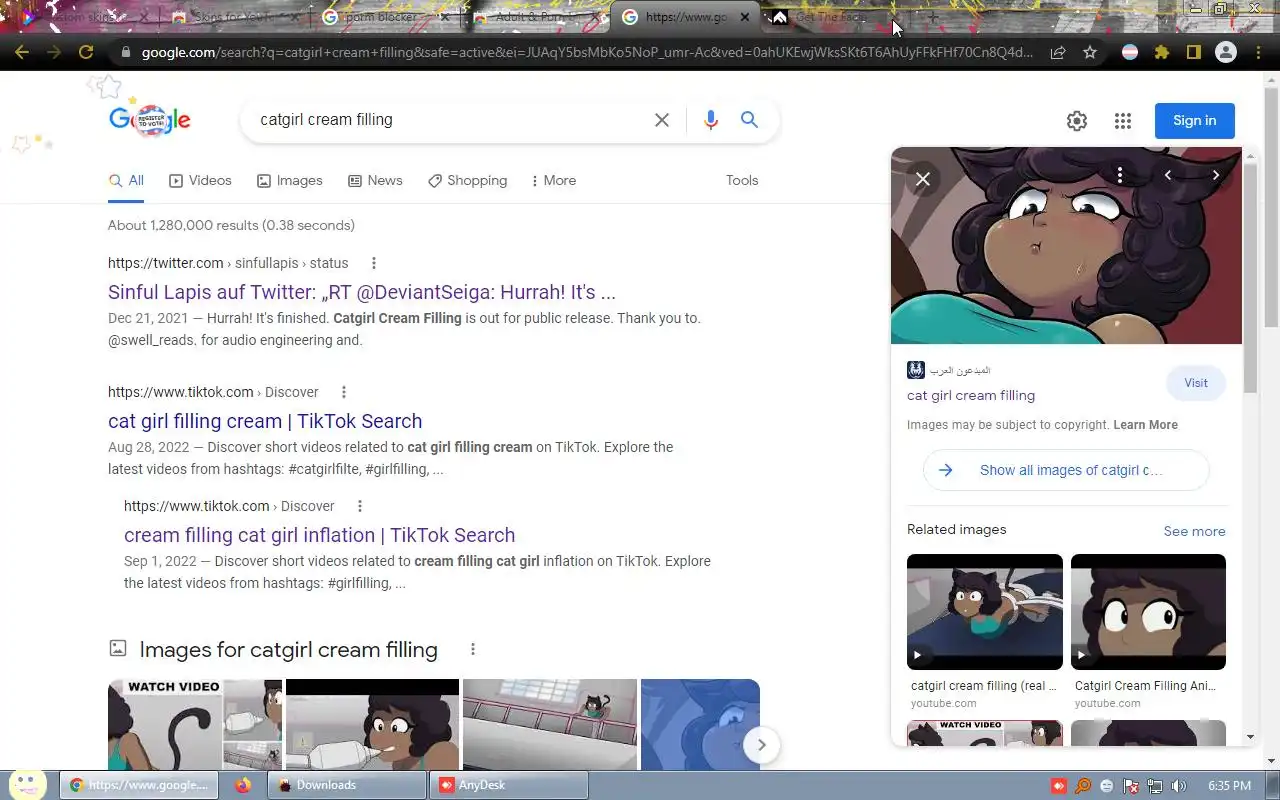Image resolution: width=1280 pixels, height=800 pixels.
Task: Open the 'Learn More' copyright link
Action: [x=1145, y=425]
